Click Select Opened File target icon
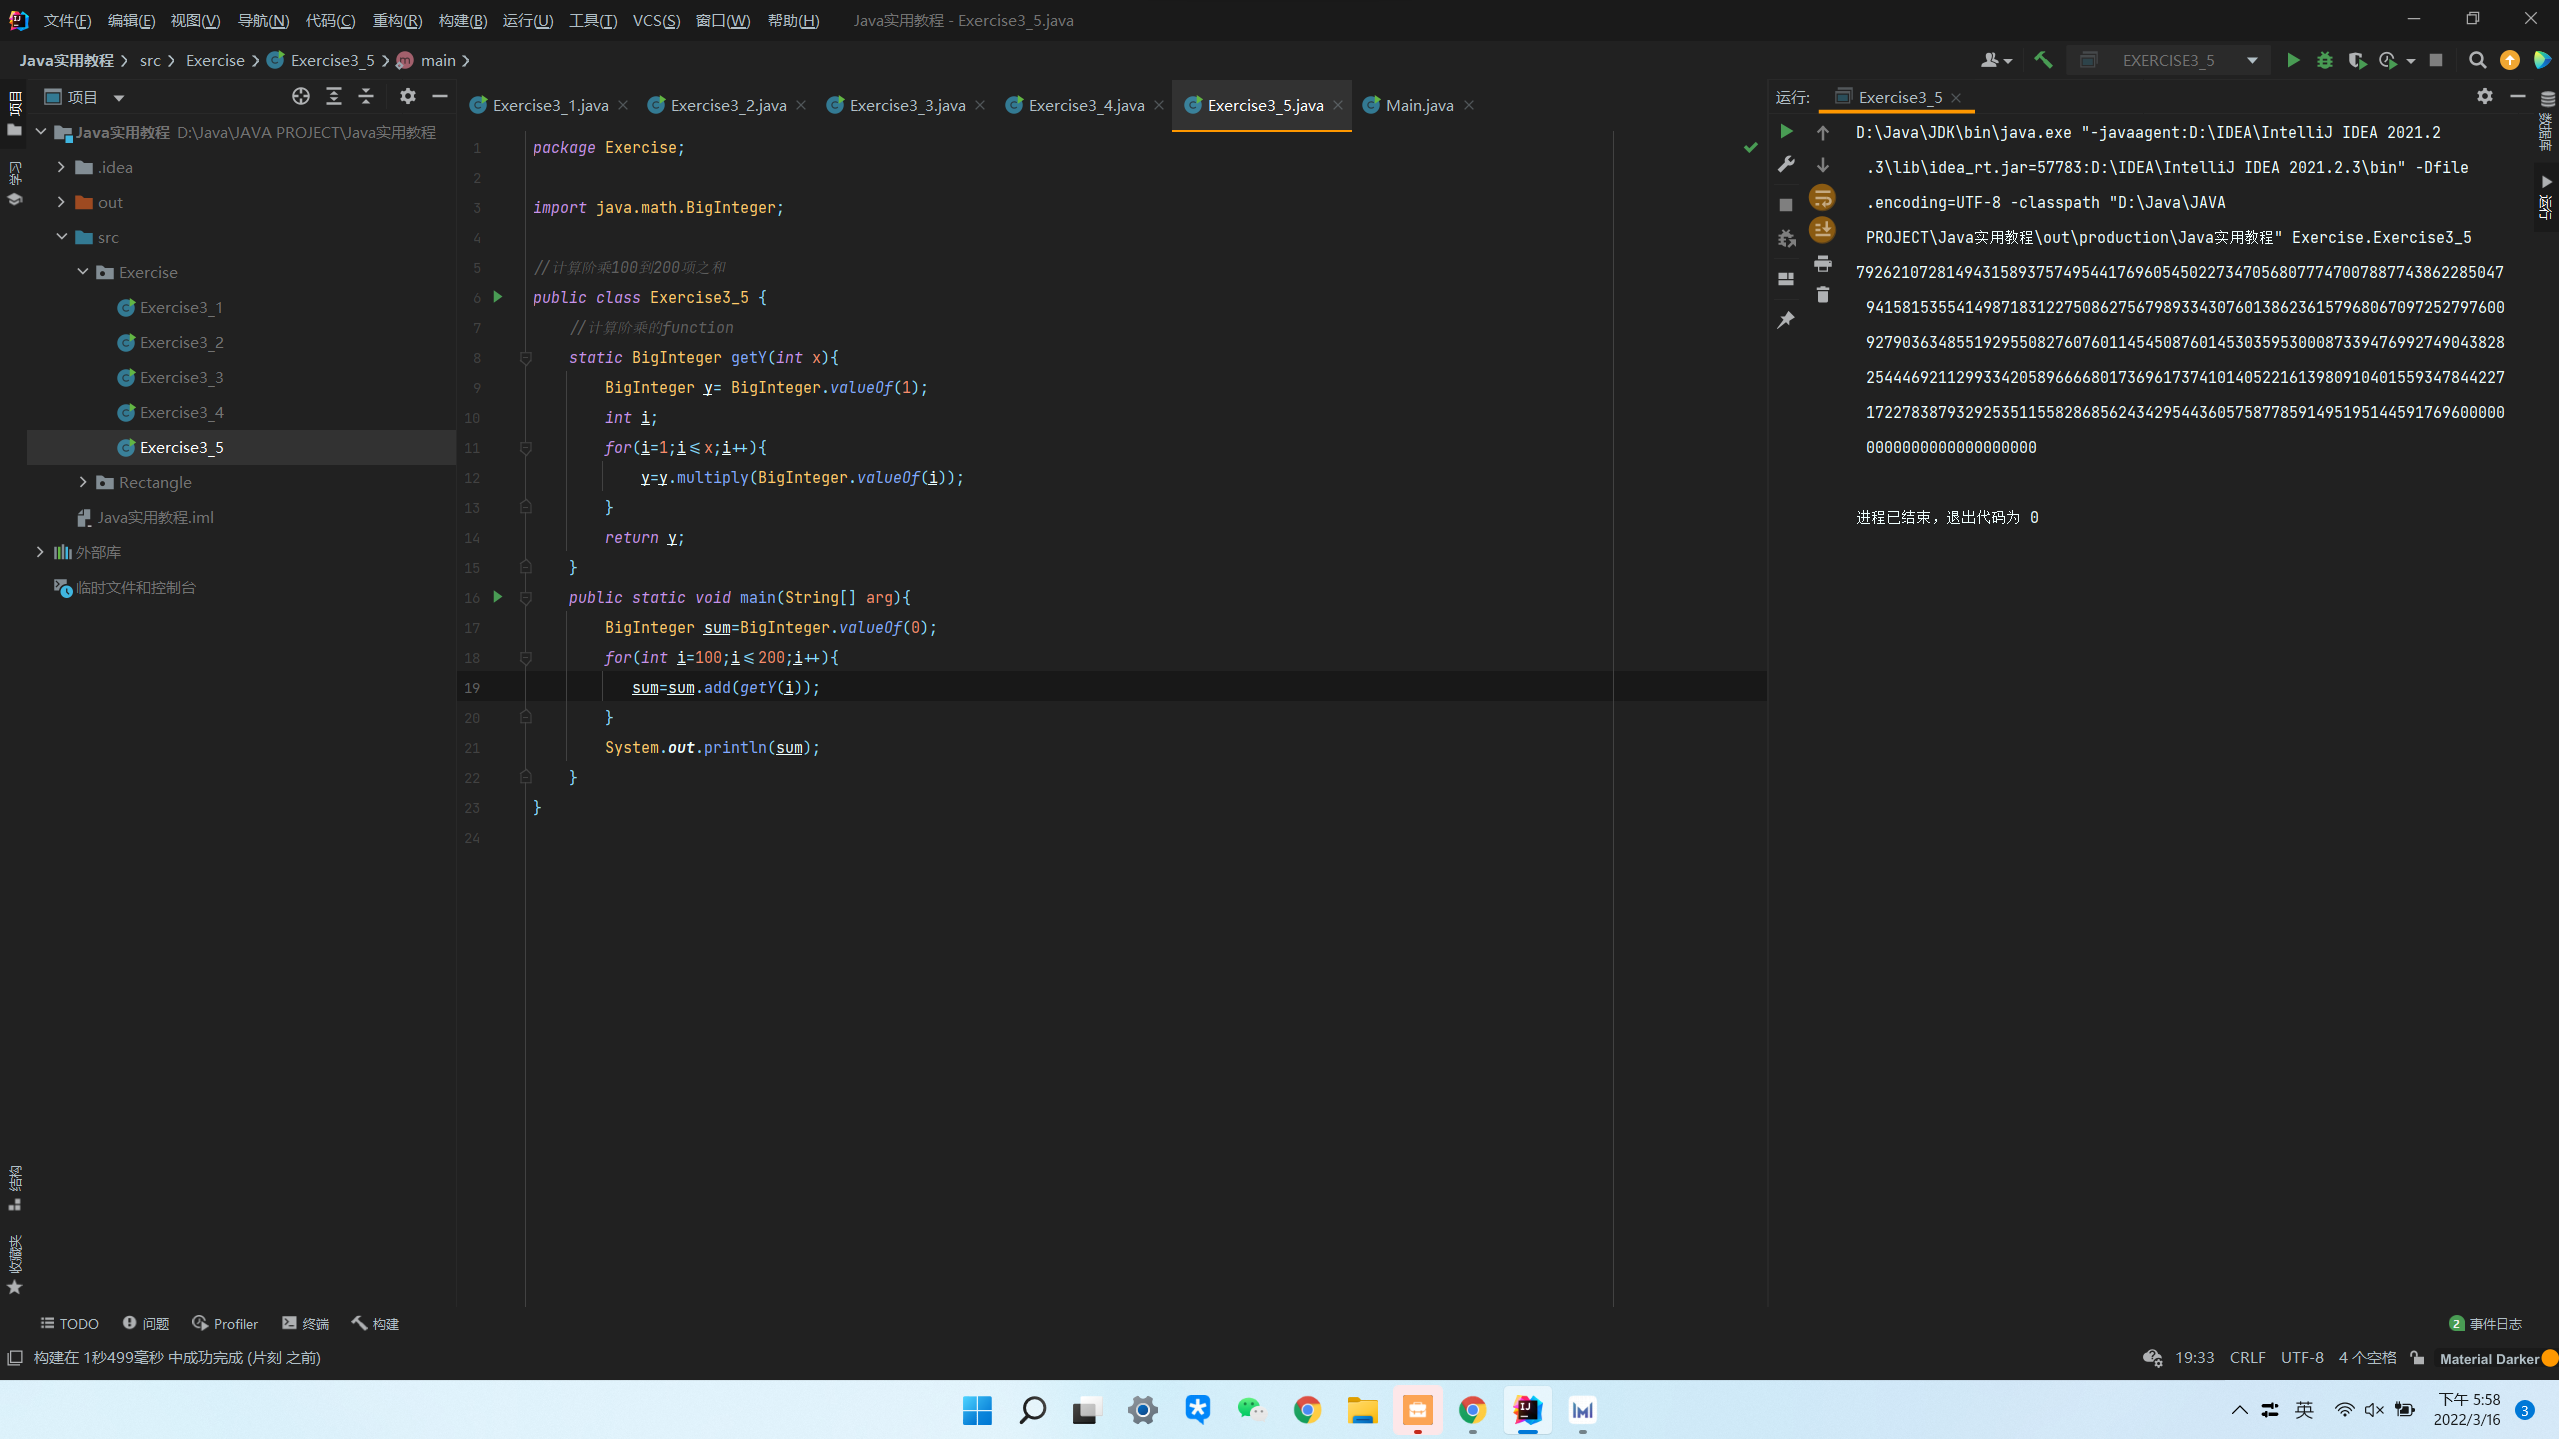This screenshot has width=2559, height=1439. pos(300,96)
